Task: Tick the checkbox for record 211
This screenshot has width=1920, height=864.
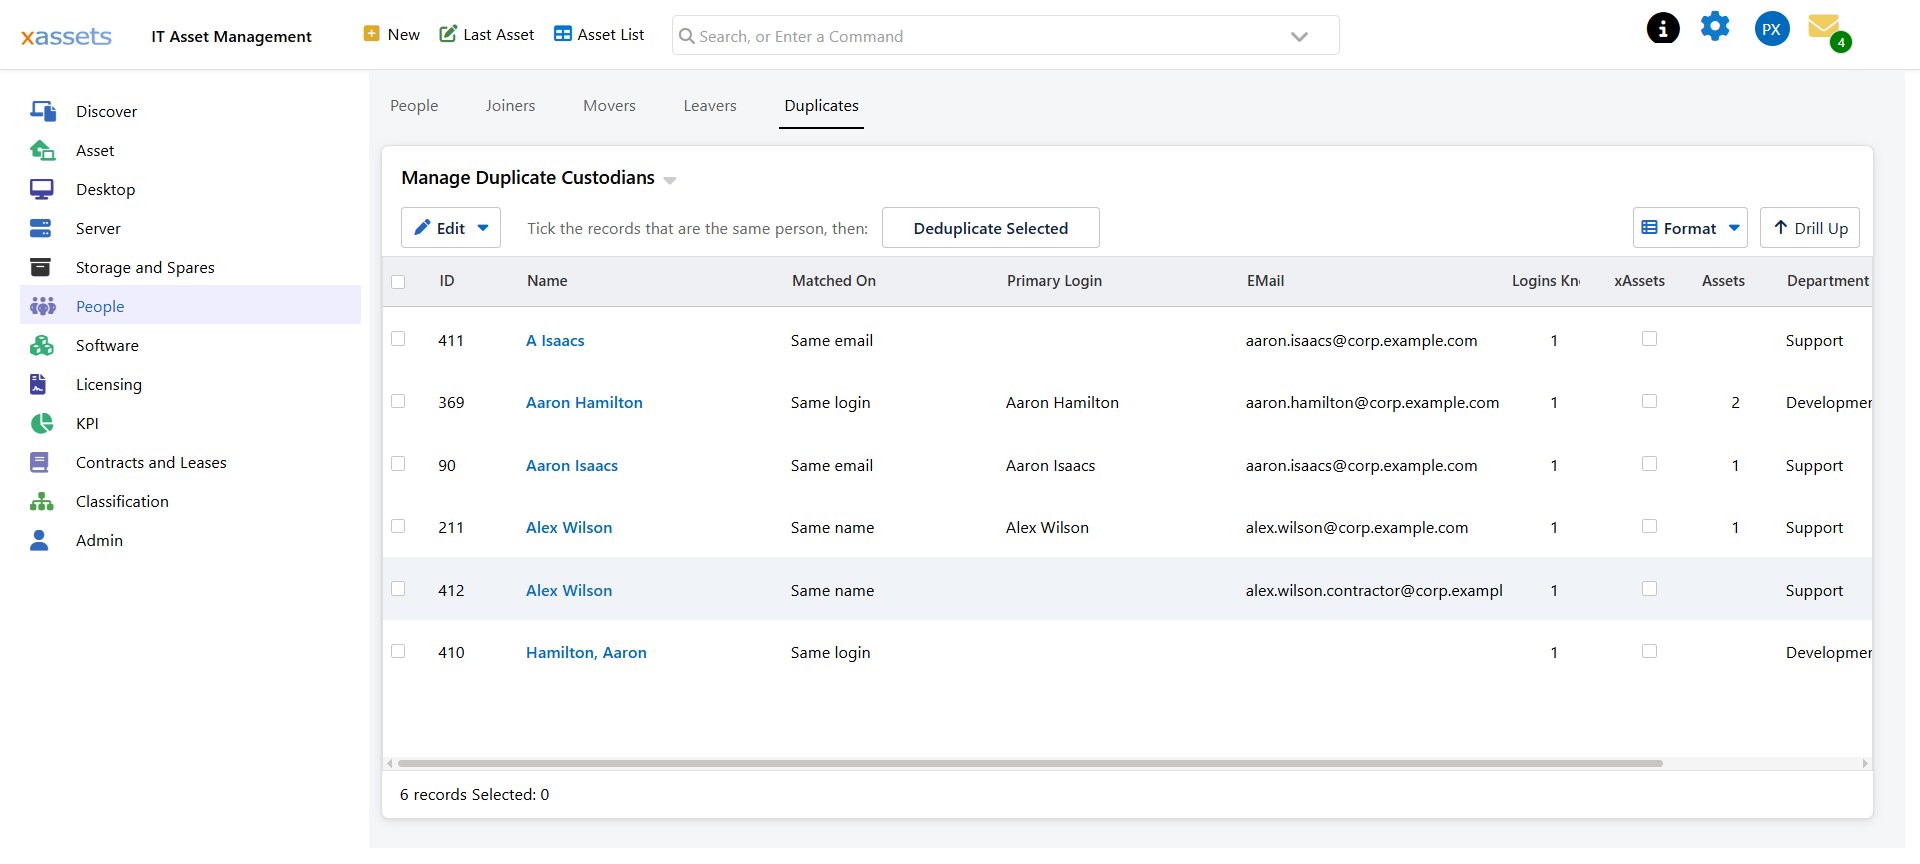Action: coord(398,526)
